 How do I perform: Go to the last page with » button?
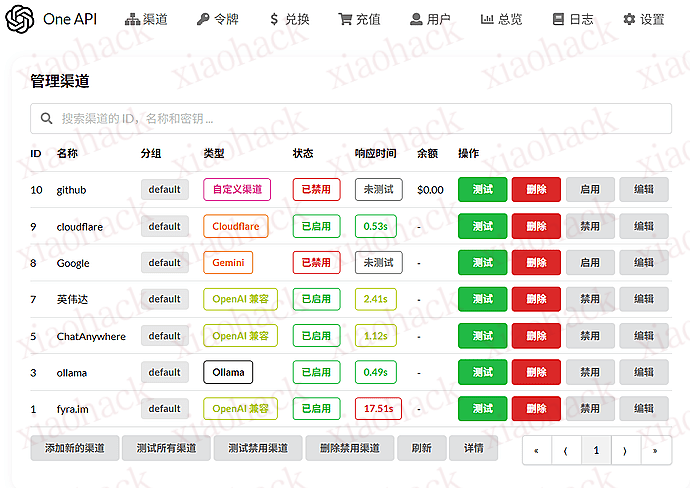[655, 451]
